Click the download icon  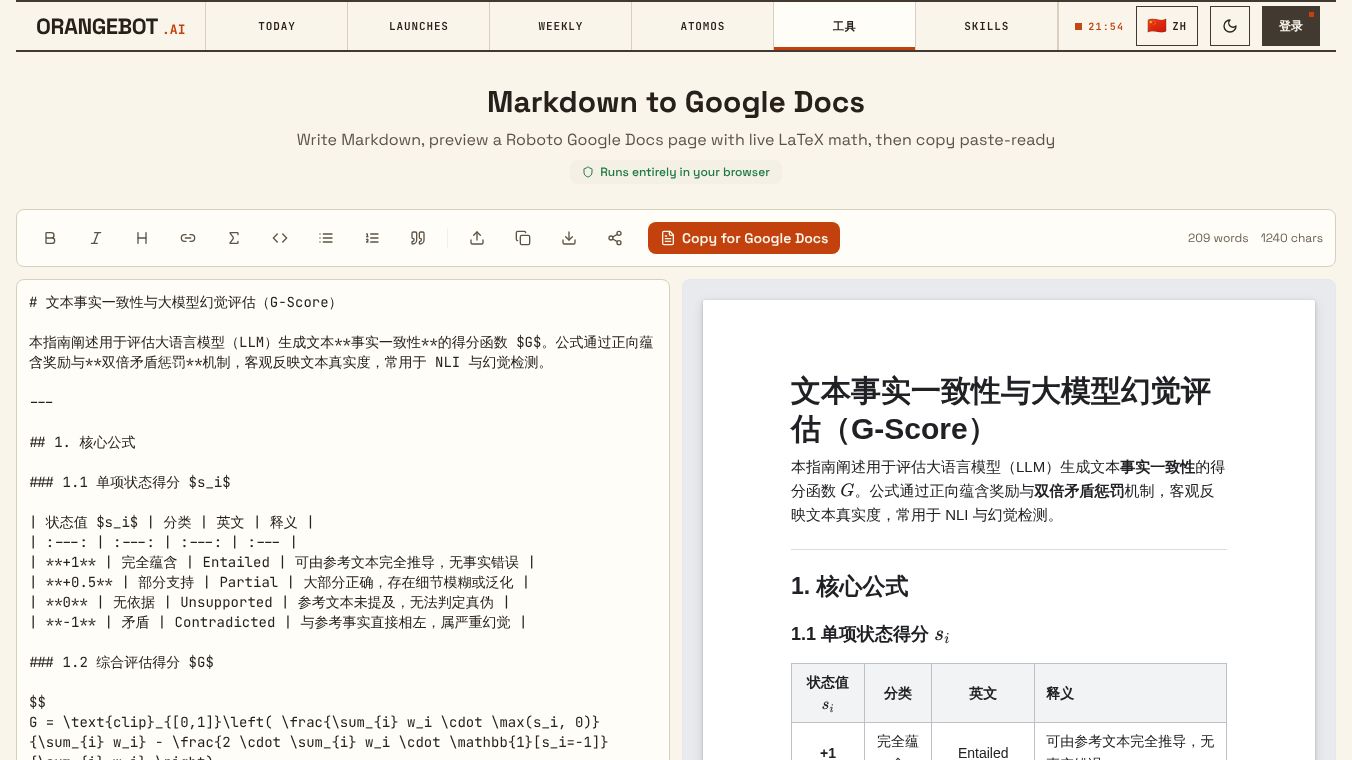(569, 238)
